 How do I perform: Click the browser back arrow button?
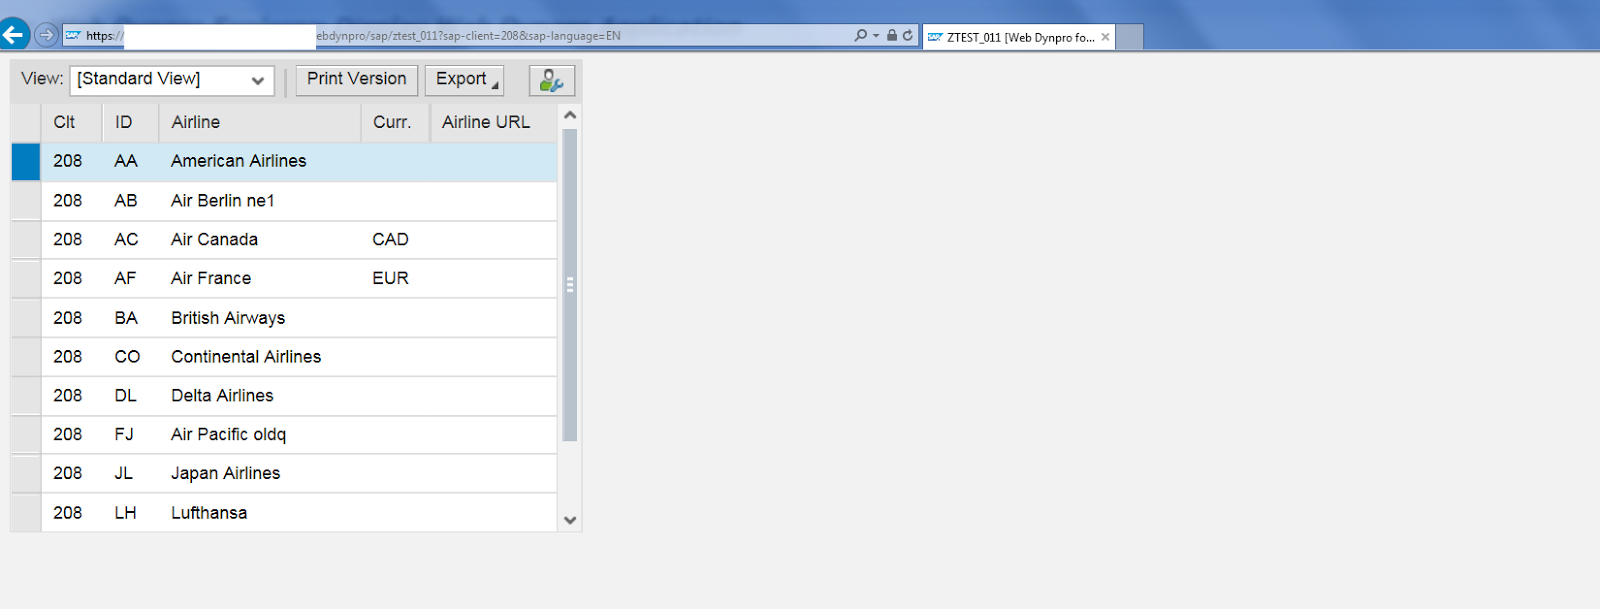(x=14, y=35)
